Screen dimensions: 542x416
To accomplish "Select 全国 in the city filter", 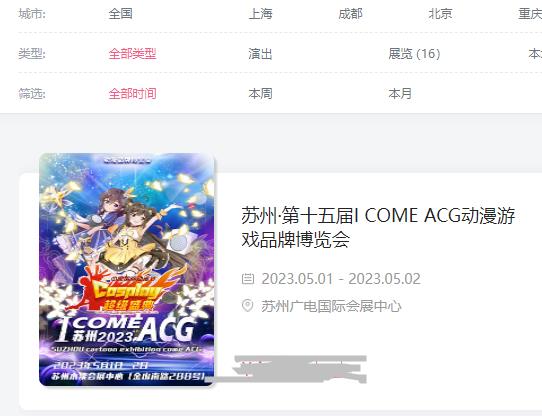I will click(x=121, y=14).
